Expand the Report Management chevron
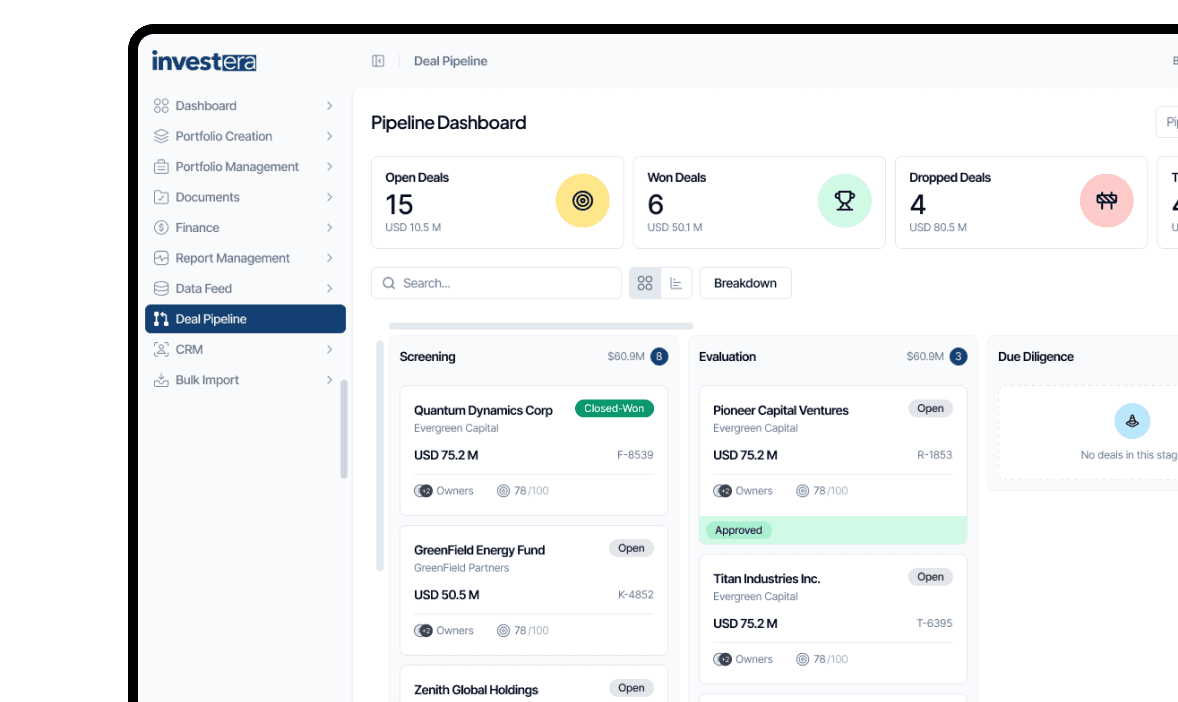This screenshot has width=1178, height=702. pyautogui.click(x=329, y=258)
